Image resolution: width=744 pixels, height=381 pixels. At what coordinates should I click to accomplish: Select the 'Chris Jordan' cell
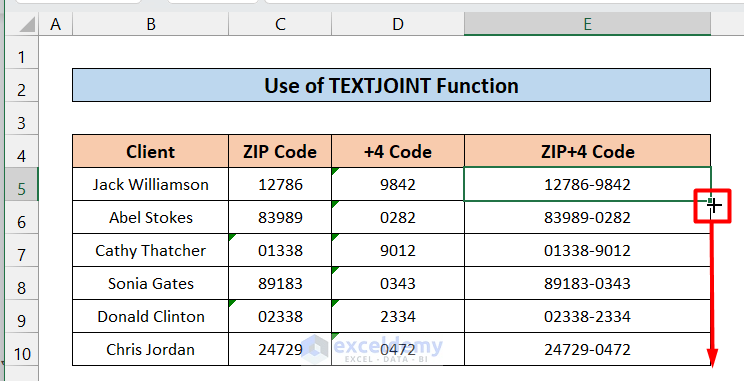tap(150, 349)
